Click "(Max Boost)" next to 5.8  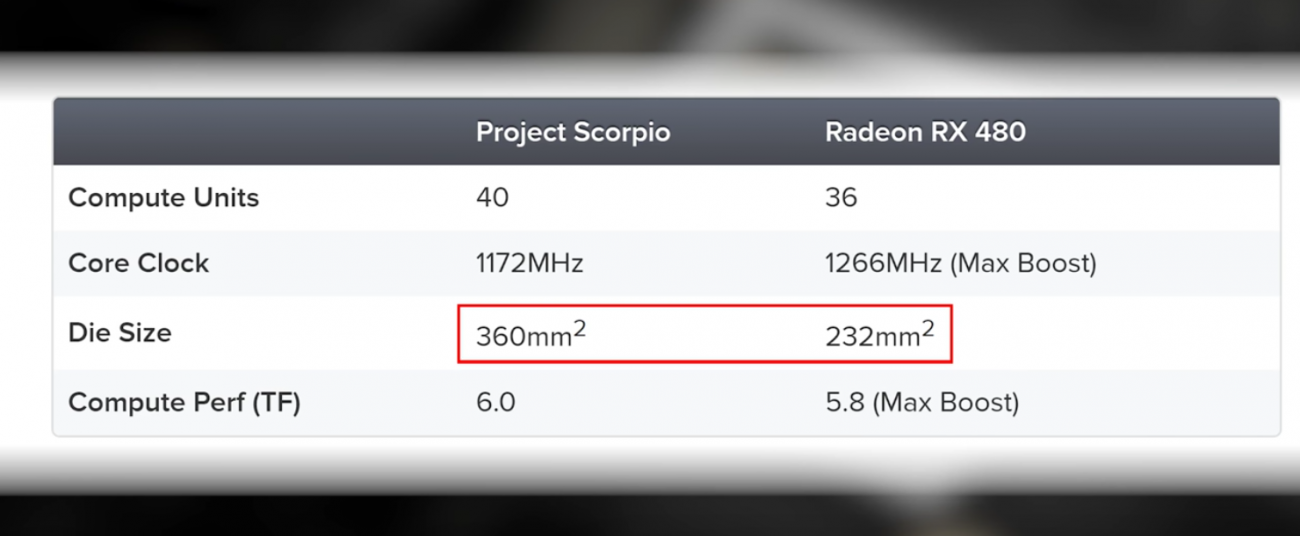point(946,403)
